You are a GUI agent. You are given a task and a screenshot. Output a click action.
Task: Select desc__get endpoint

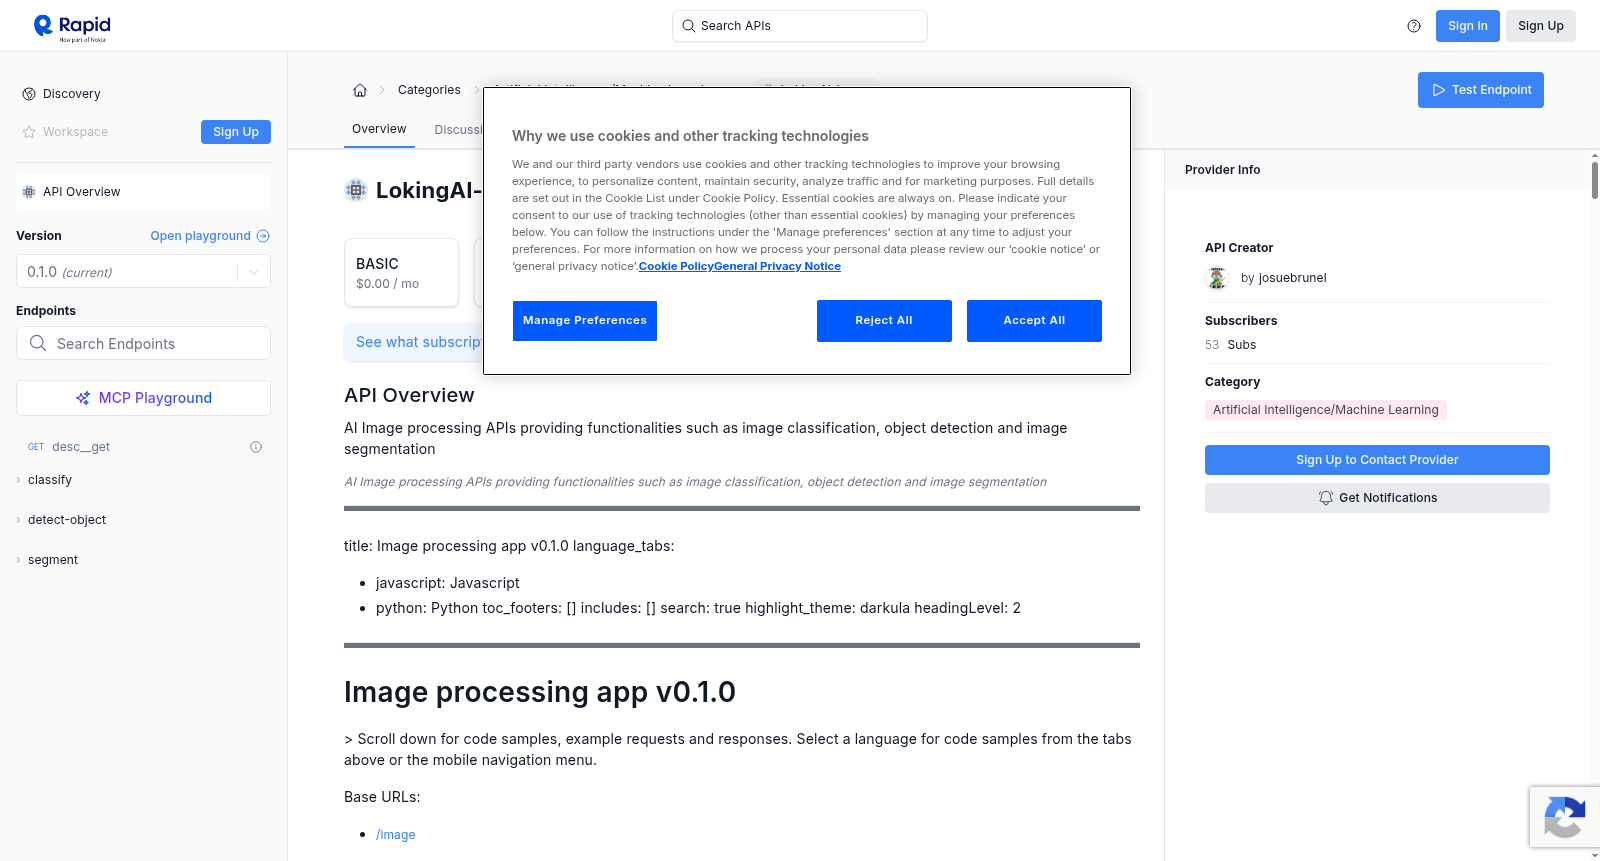pyautogui.click(x=81, y=447)
